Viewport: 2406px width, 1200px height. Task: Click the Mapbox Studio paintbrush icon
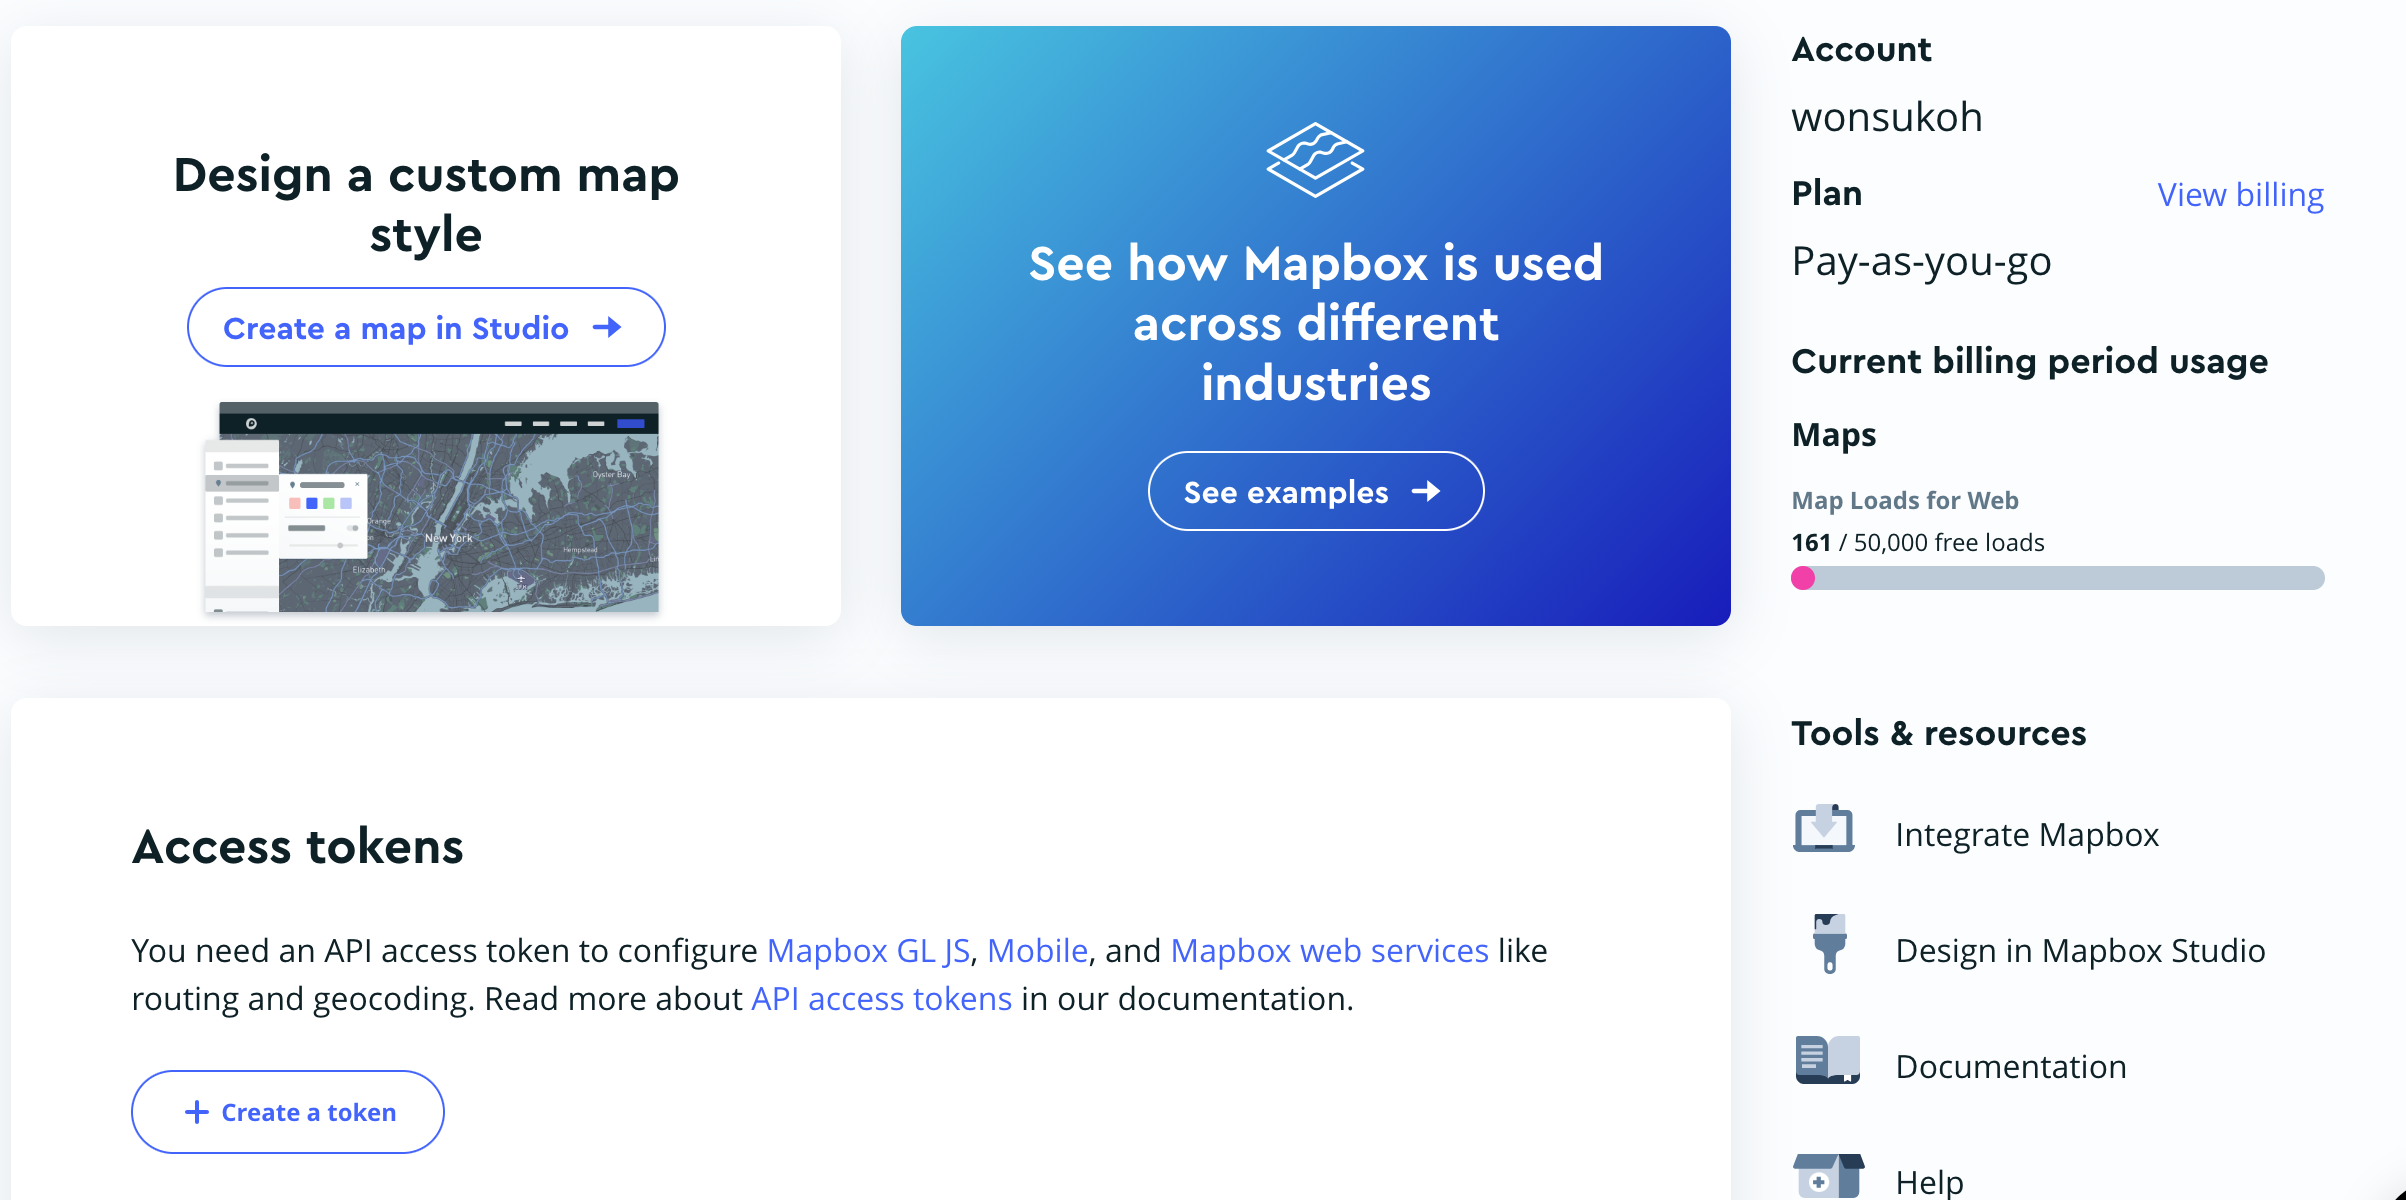click(1829, 943)
